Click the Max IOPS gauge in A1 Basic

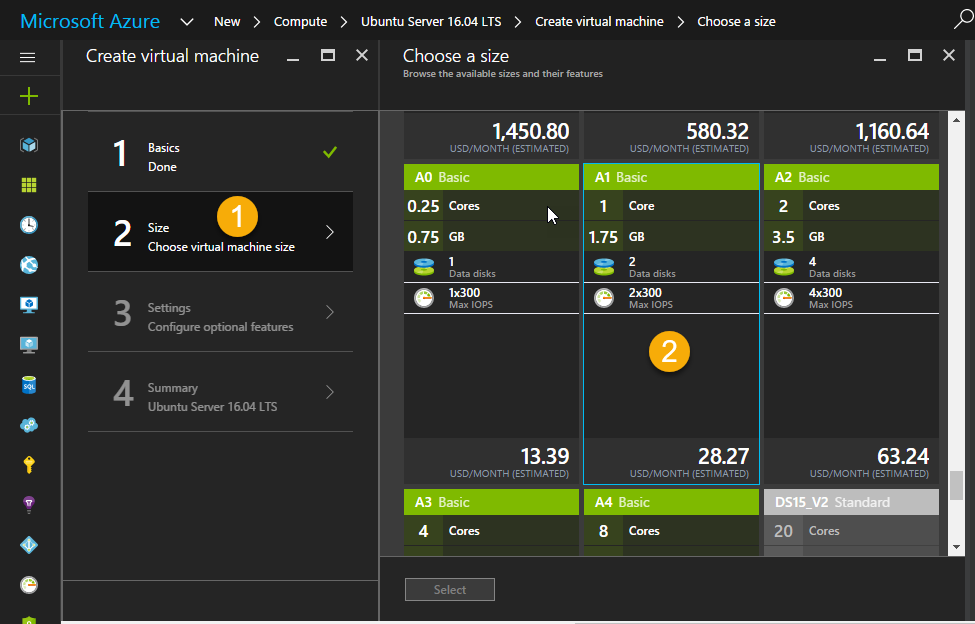click(604, 298)
